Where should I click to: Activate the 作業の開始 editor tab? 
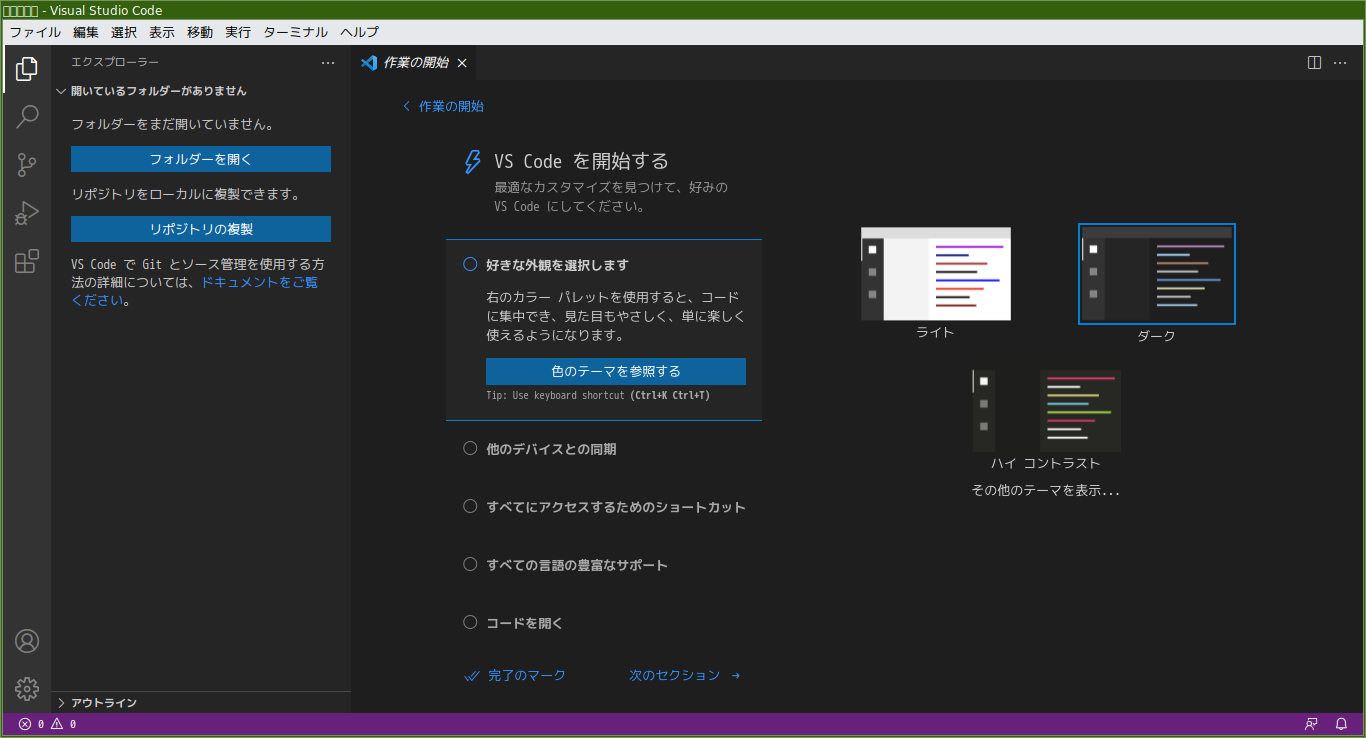tap(415, 63)
